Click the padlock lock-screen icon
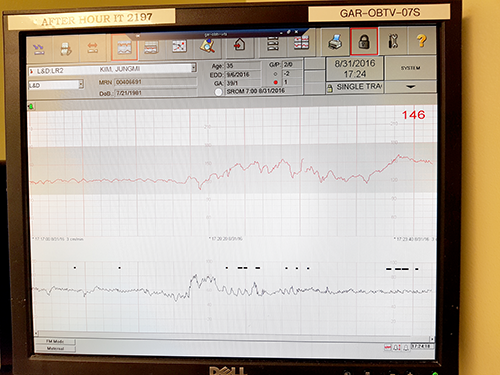The image size is (500, 375). [x=364, y=42]
